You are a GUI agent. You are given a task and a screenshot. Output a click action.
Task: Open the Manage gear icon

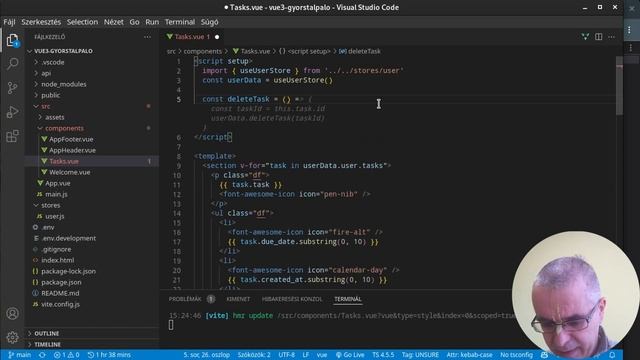coord(12,338)
